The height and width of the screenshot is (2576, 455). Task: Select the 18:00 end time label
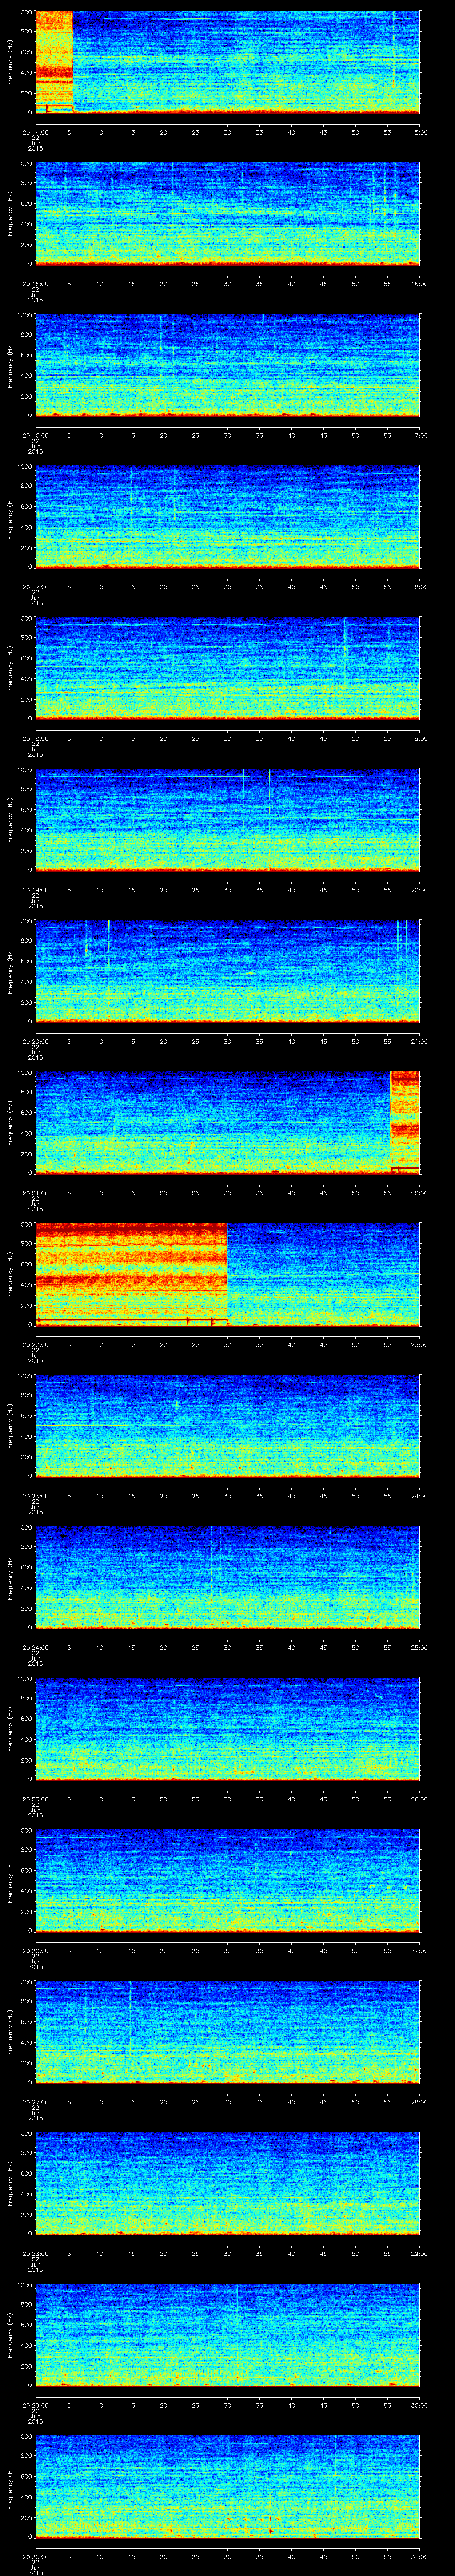pyautogui.click(x=420, y=587)
